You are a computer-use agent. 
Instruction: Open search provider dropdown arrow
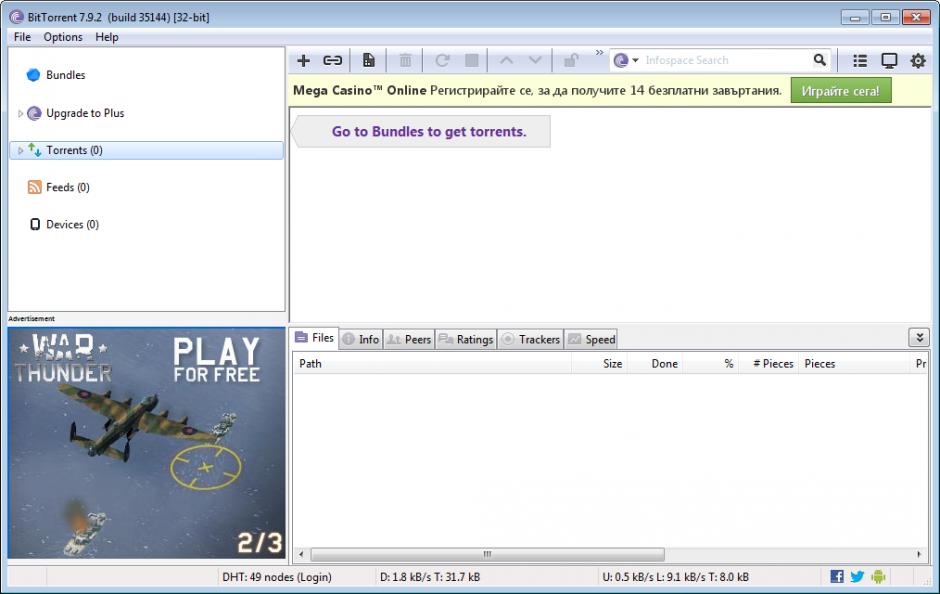pyautogui.click(x=635, y=61)
